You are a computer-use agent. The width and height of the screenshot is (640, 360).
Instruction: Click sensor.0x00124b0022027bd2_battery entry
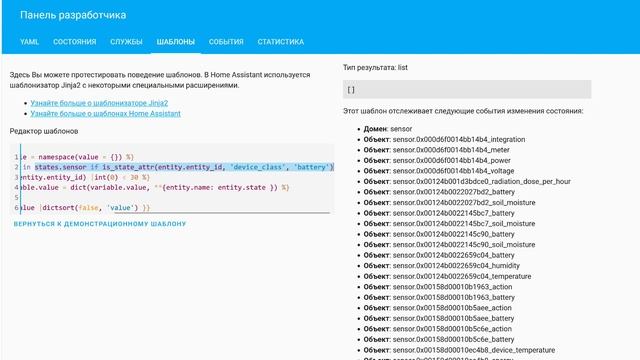pos(439,192)
